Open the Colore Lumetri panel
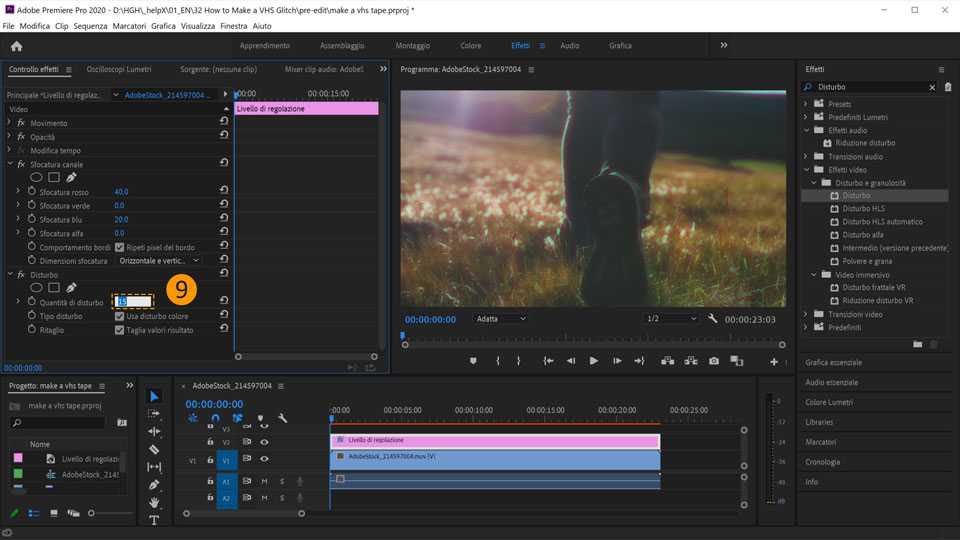Image resolution: width=960 pixels, height=540 pixels. [829, 402]
